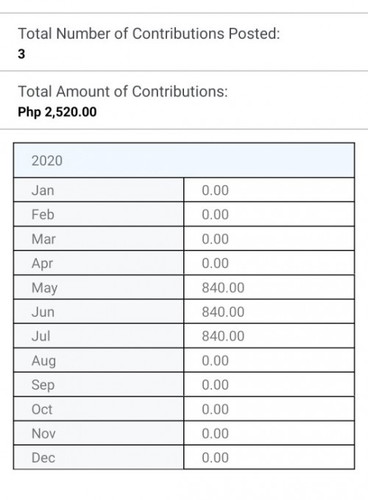
Task: Select the Apr 0.00 value
Action: coord(215,263)
